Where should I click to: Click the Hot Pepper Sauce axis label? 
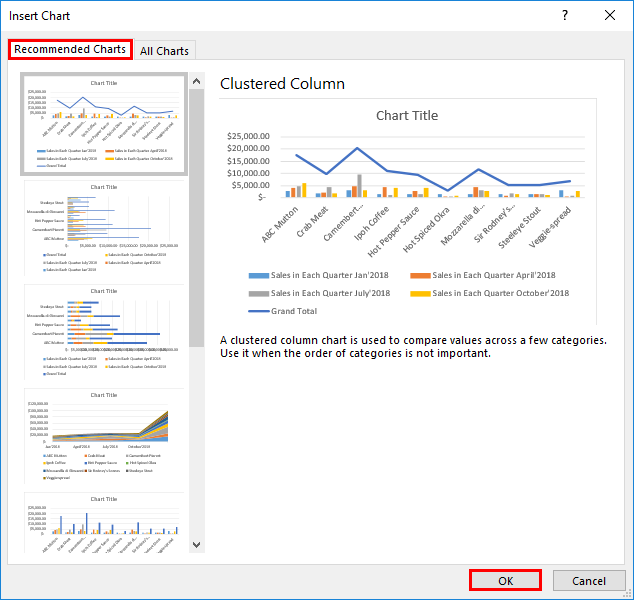[393, 232]
